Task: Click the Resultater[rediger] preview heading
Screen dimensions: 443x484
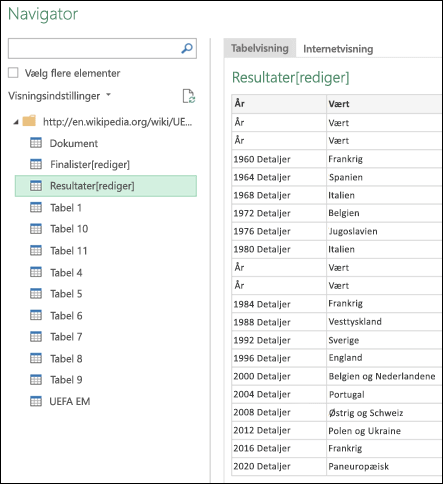Action: (291, 78)
